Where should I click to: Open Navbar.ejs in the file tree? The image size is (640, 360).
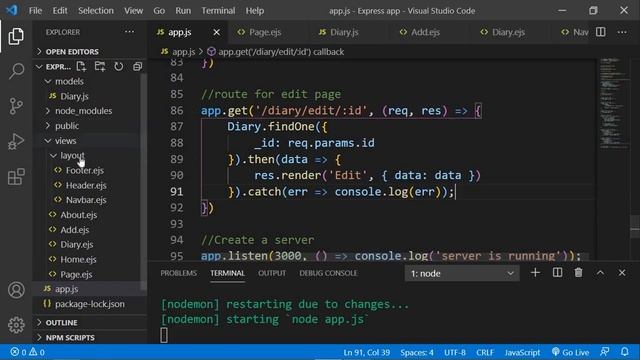pos(86,200)
